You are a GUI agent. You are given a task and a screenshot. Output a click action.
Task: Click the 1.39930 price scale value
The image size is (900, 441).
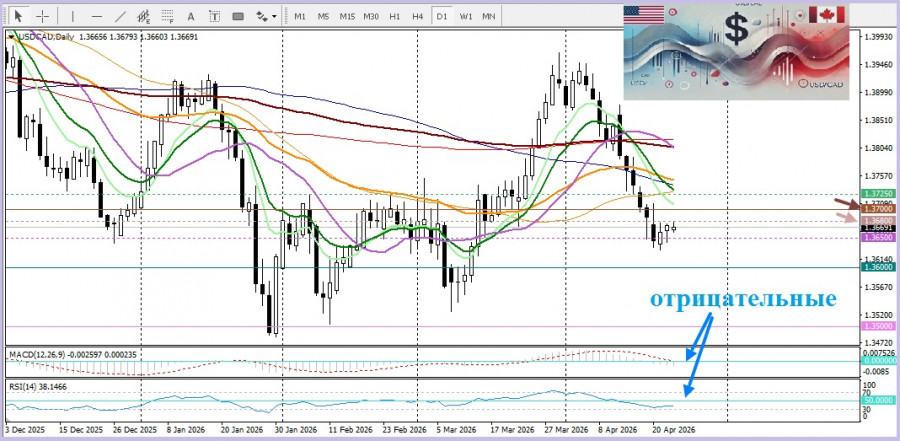[x=878, y=37]
